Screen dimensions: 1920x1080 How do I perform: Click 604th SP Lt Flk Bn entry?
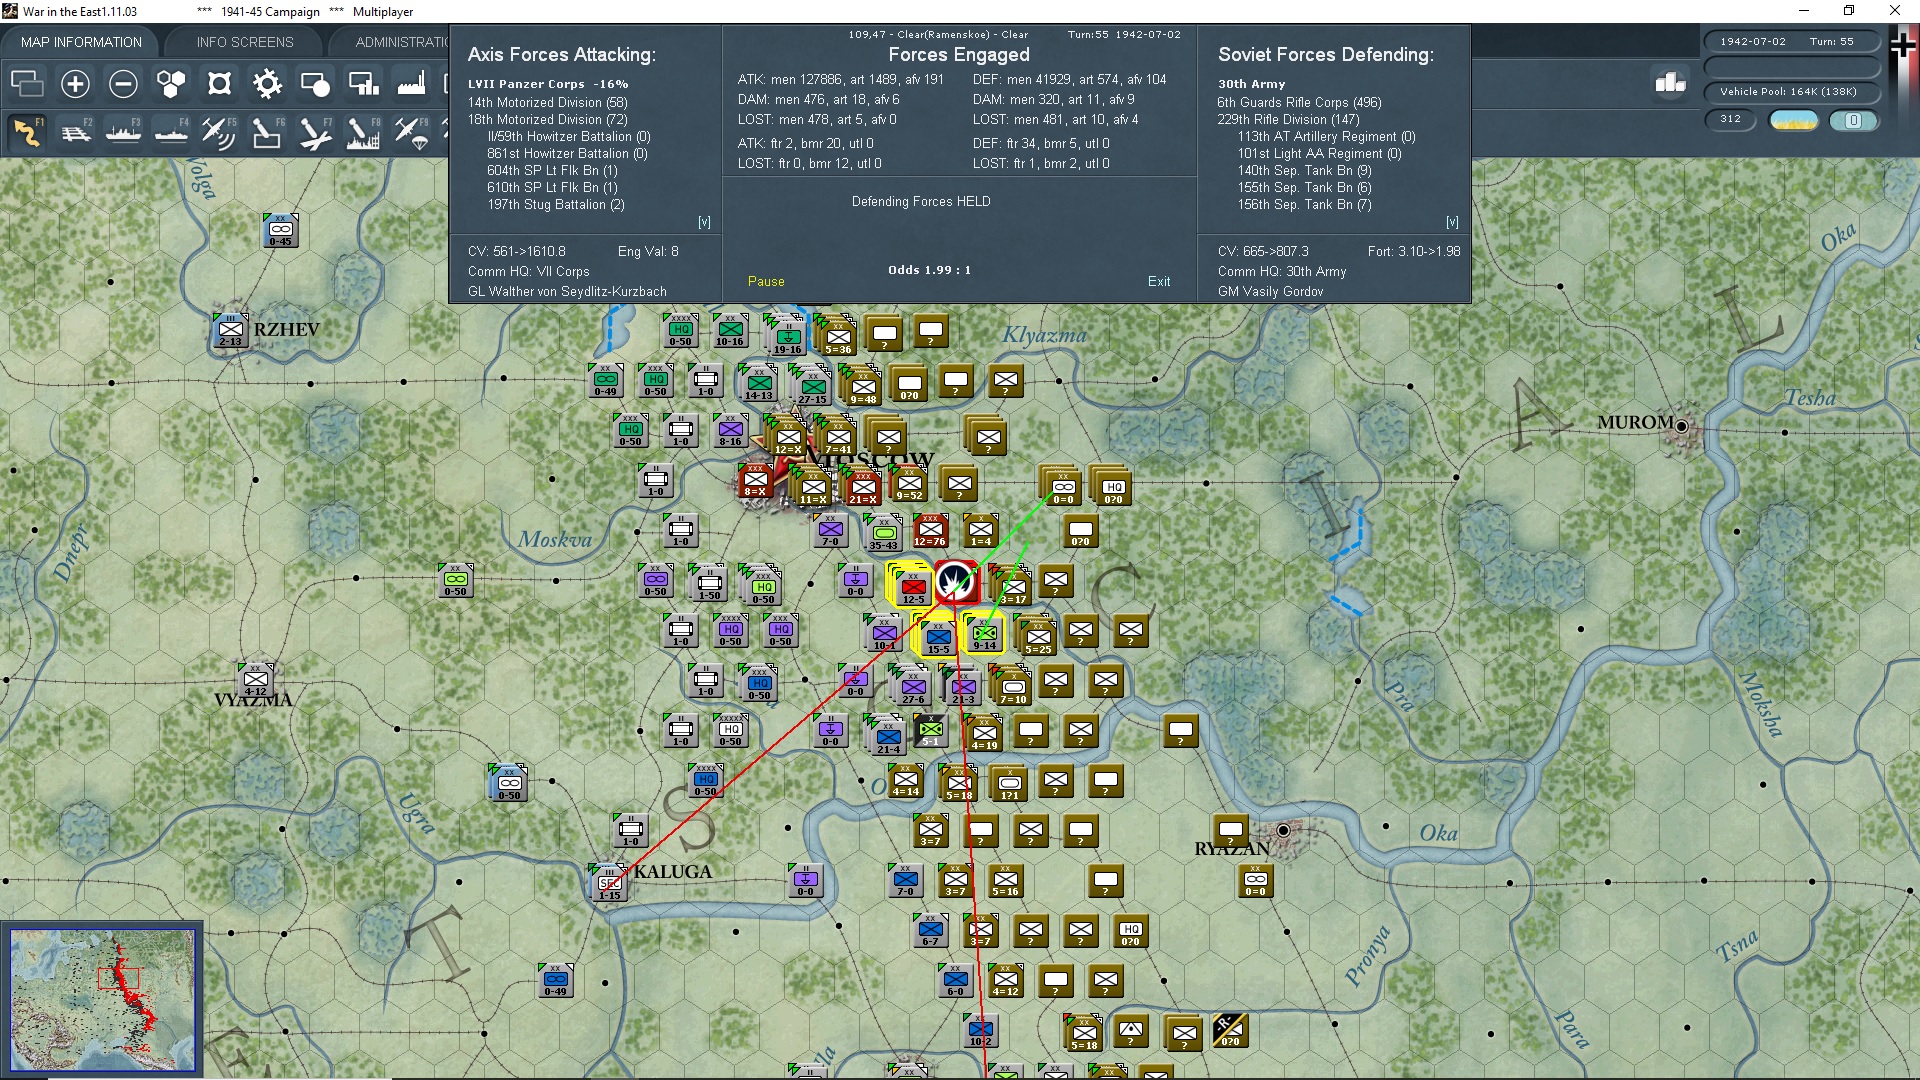(552, 170)
